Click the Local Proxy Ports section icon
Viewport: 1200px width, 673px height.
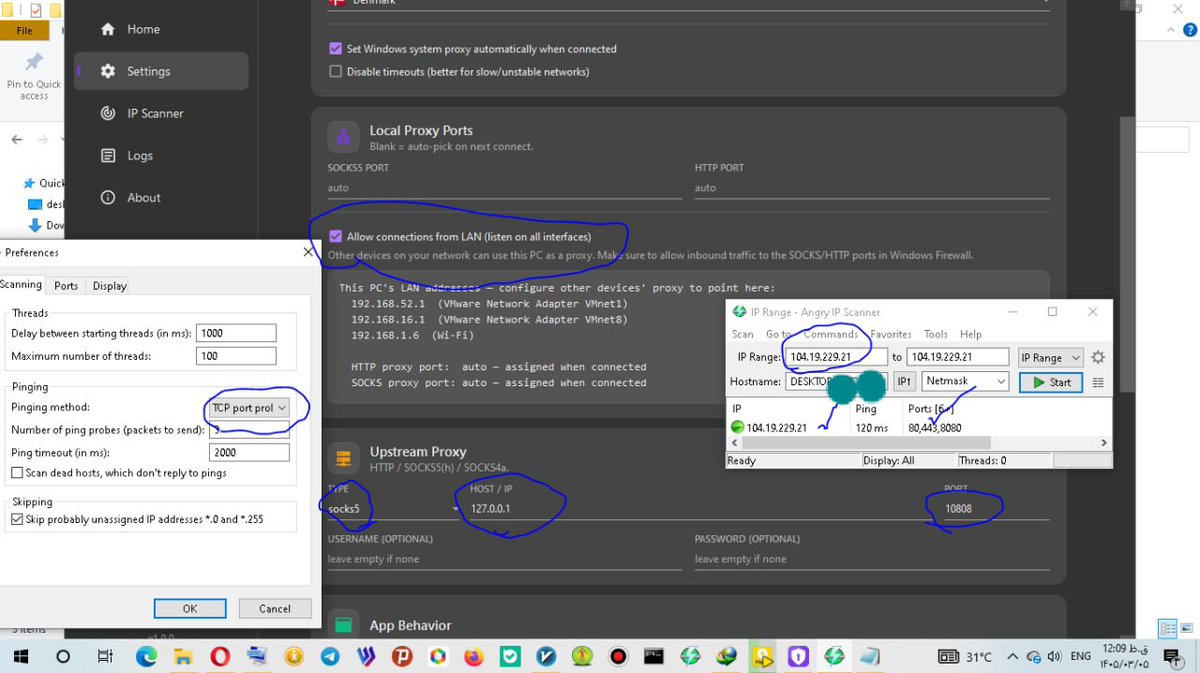[x=343, y=138]
